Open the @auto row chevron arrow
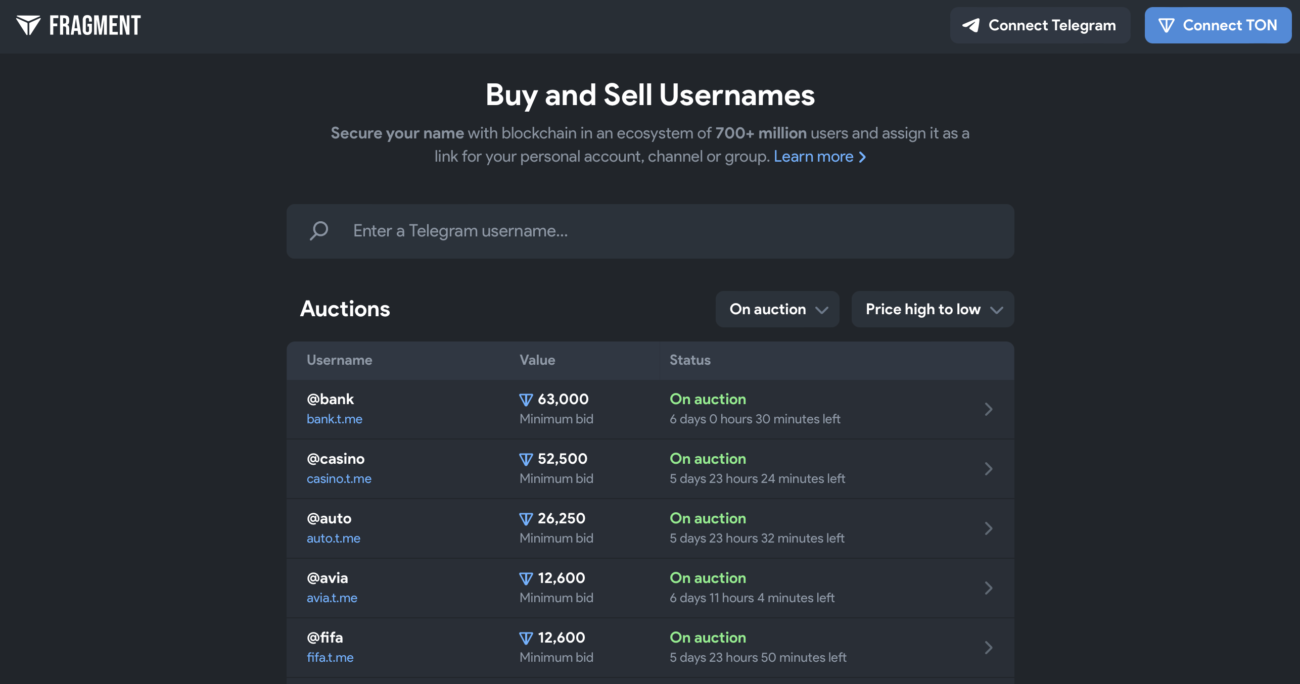Image resolution: width=1300 pixels, height=684 pixels. coord(988,528)
